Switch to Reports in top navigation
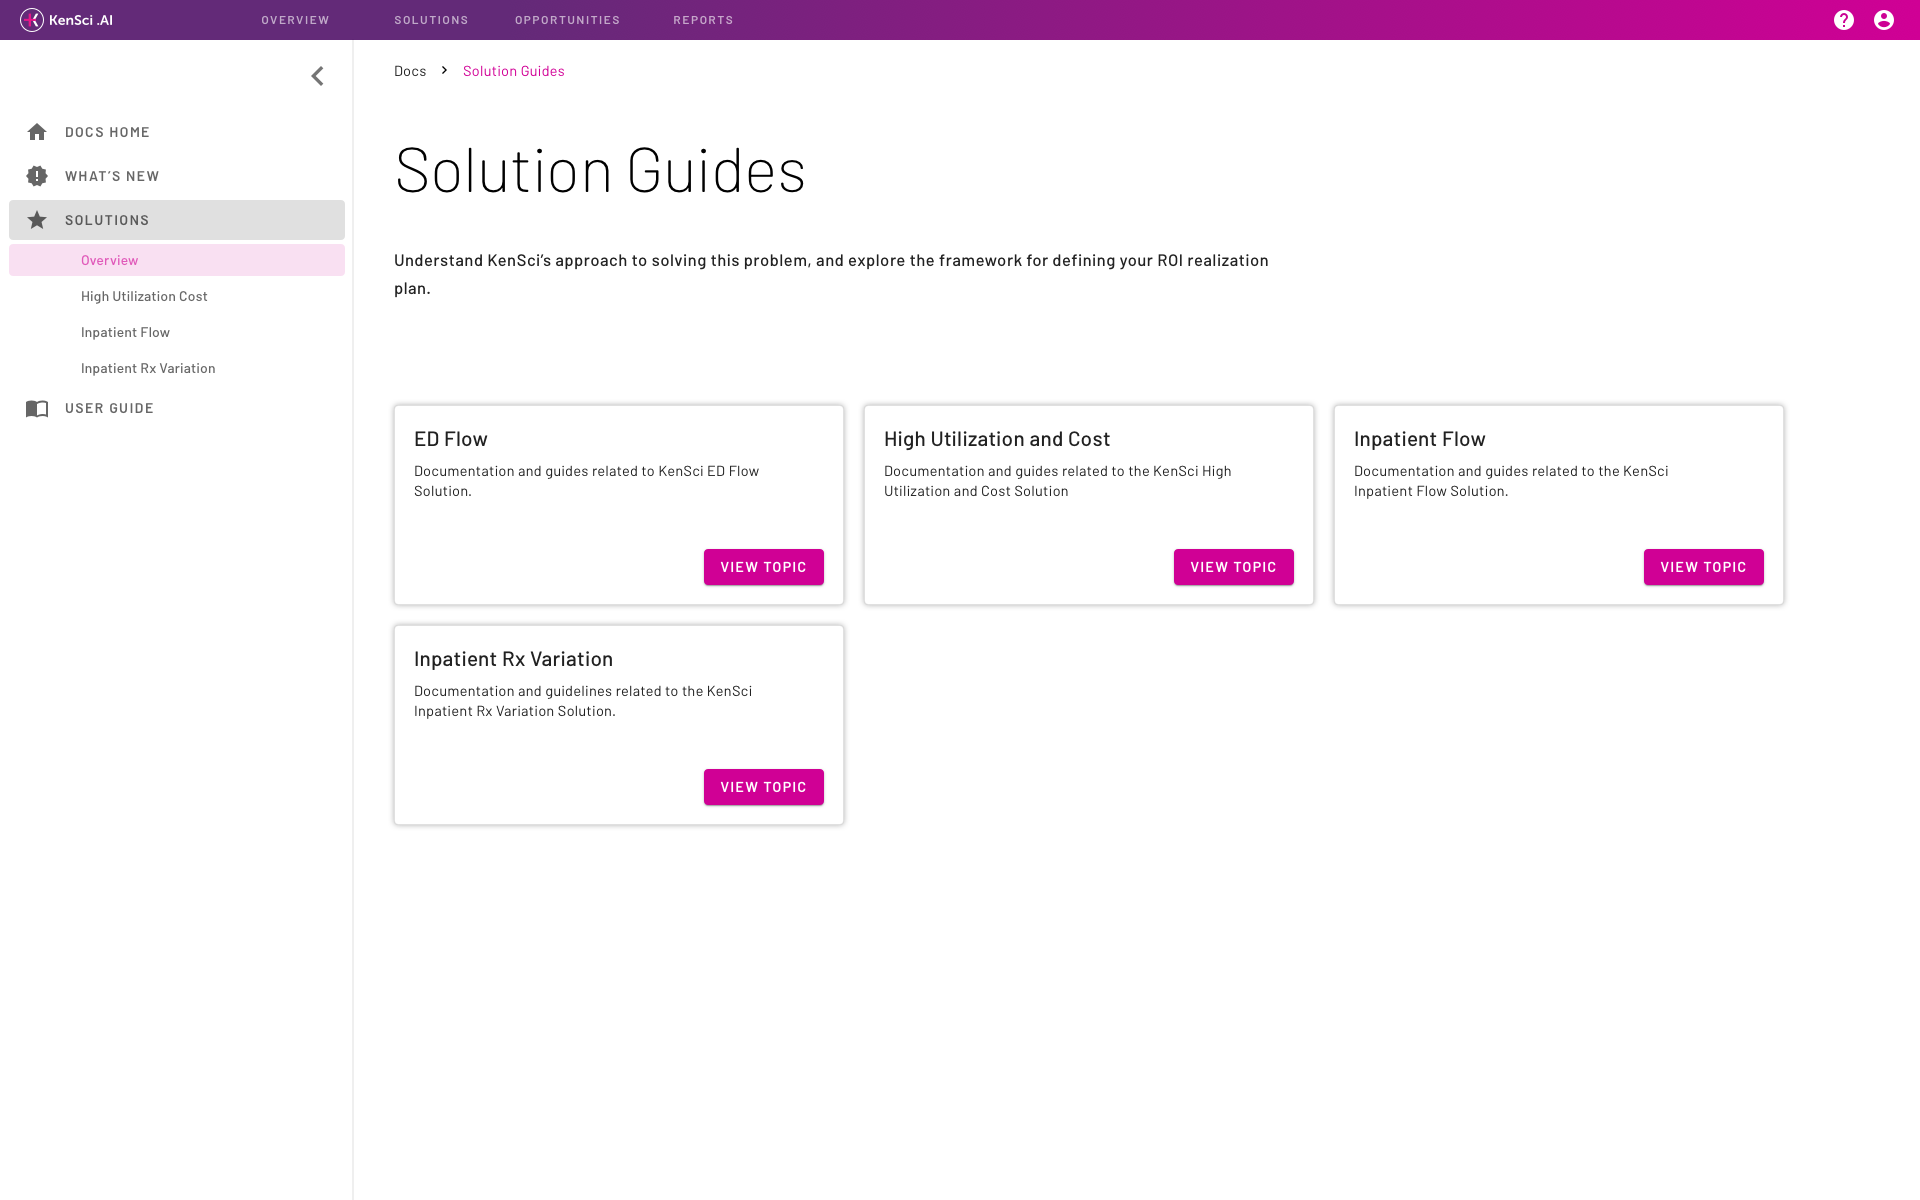This screenshot has width=1920, height=1200. point(703,20)
